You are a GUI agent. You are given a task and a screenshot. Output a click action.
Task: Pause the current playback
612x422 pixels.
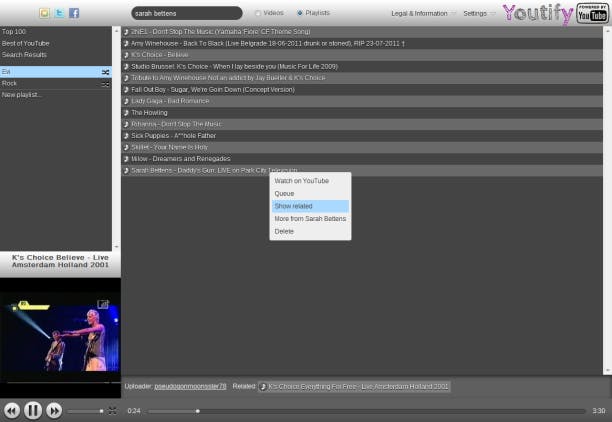click(x=33, y=410)
